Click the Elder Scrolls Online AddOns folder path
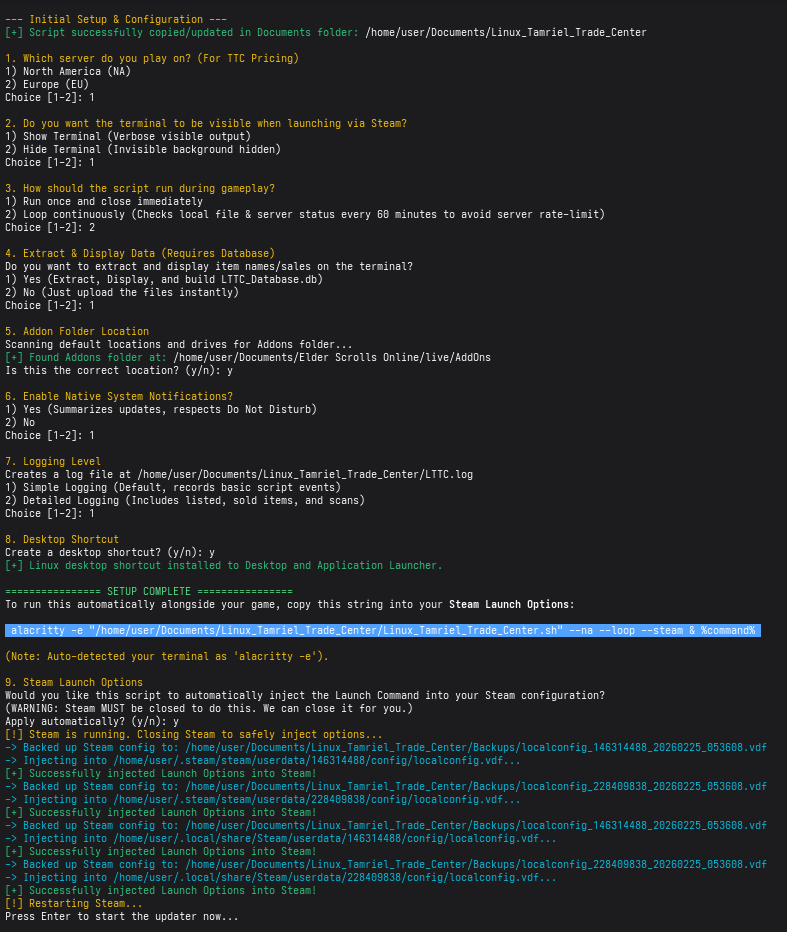 (331, 357)
